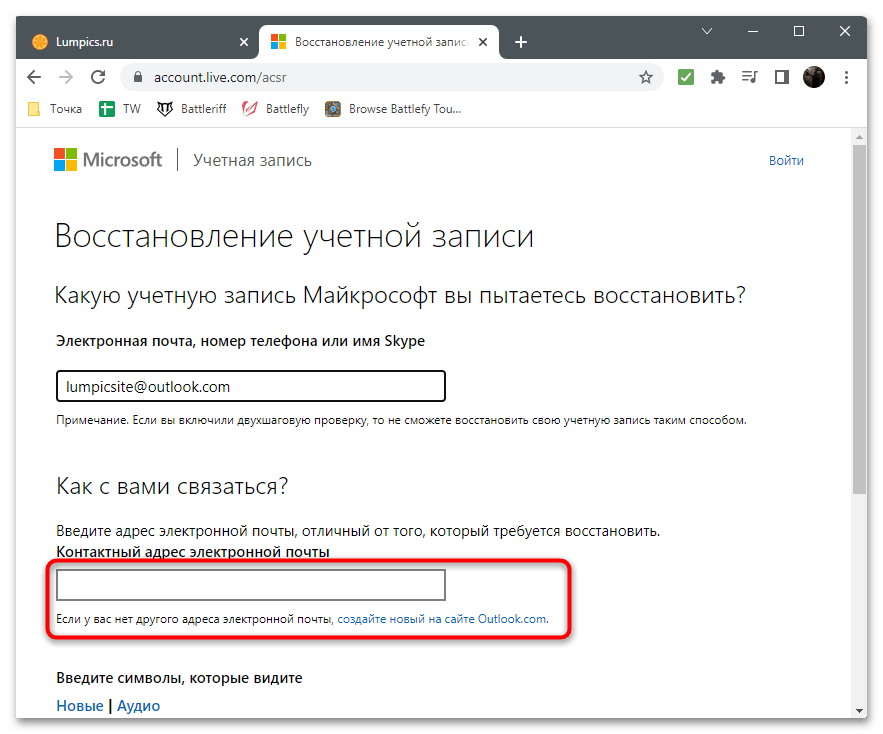The image size is (883, 734).
Task: Open the Chrome three-dot menu
Action: point(846,77)
